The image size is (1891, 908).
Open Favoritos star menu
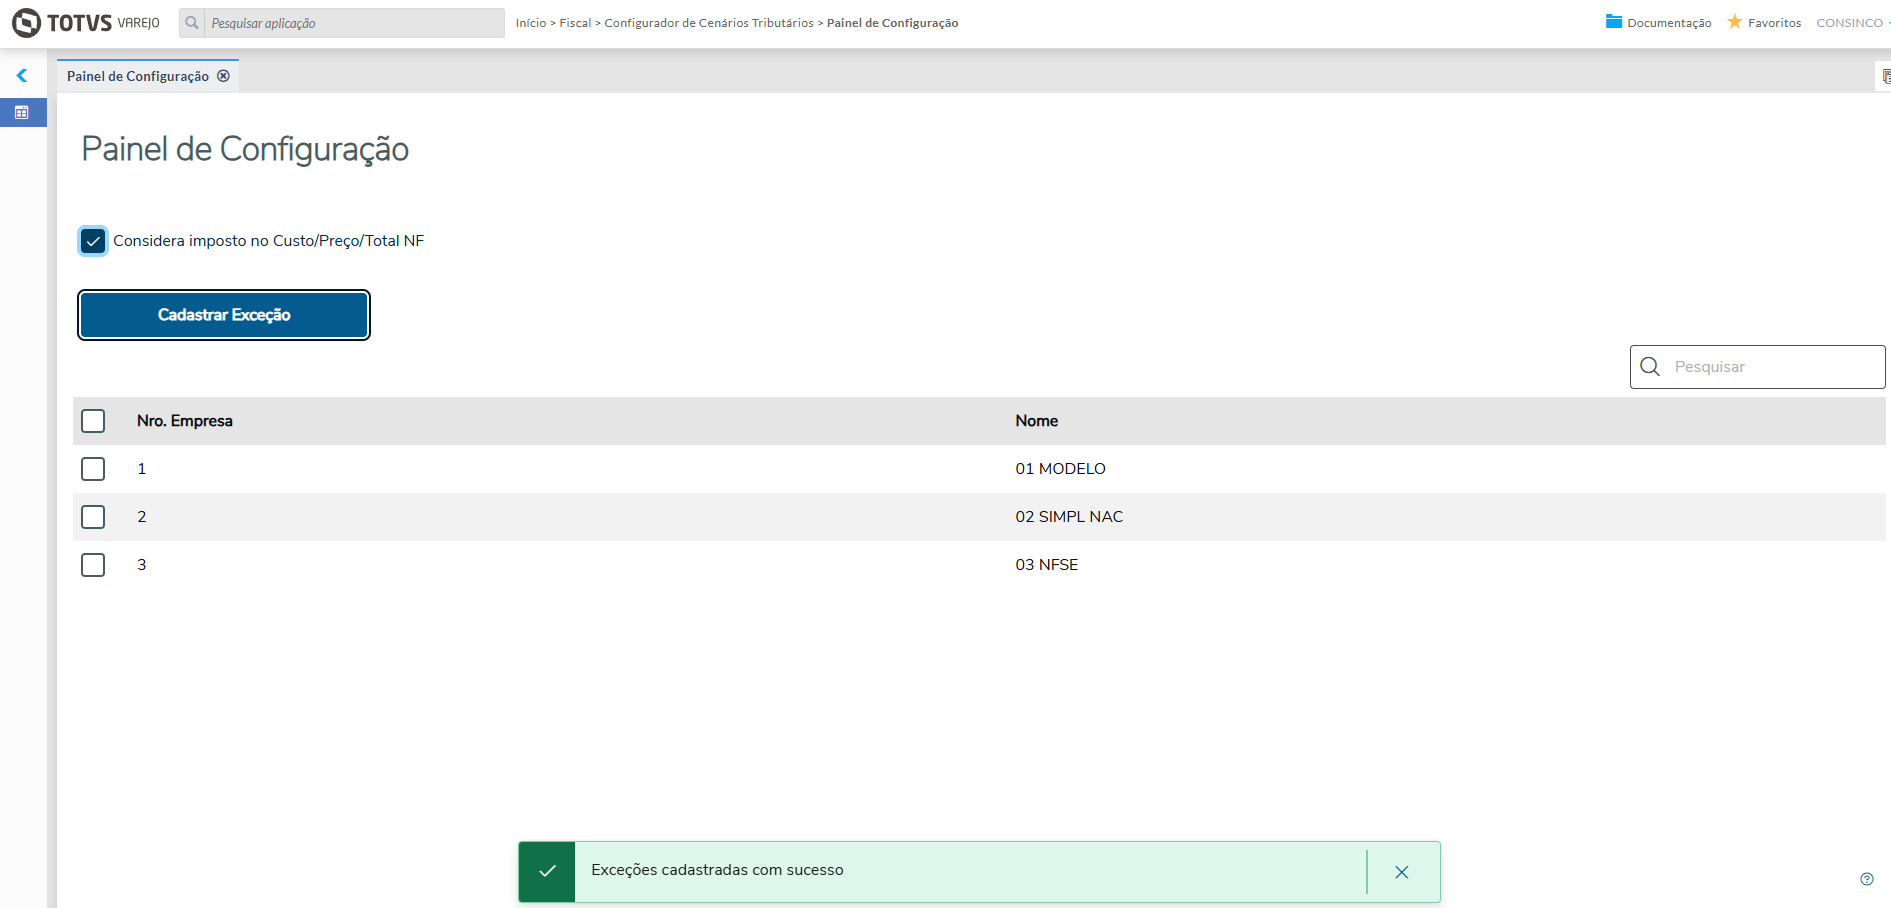pos(1764,22)
